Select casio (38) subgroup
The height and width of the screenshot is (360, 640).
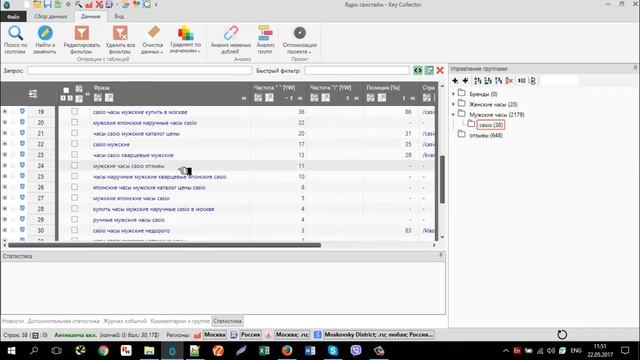[491, 125]
